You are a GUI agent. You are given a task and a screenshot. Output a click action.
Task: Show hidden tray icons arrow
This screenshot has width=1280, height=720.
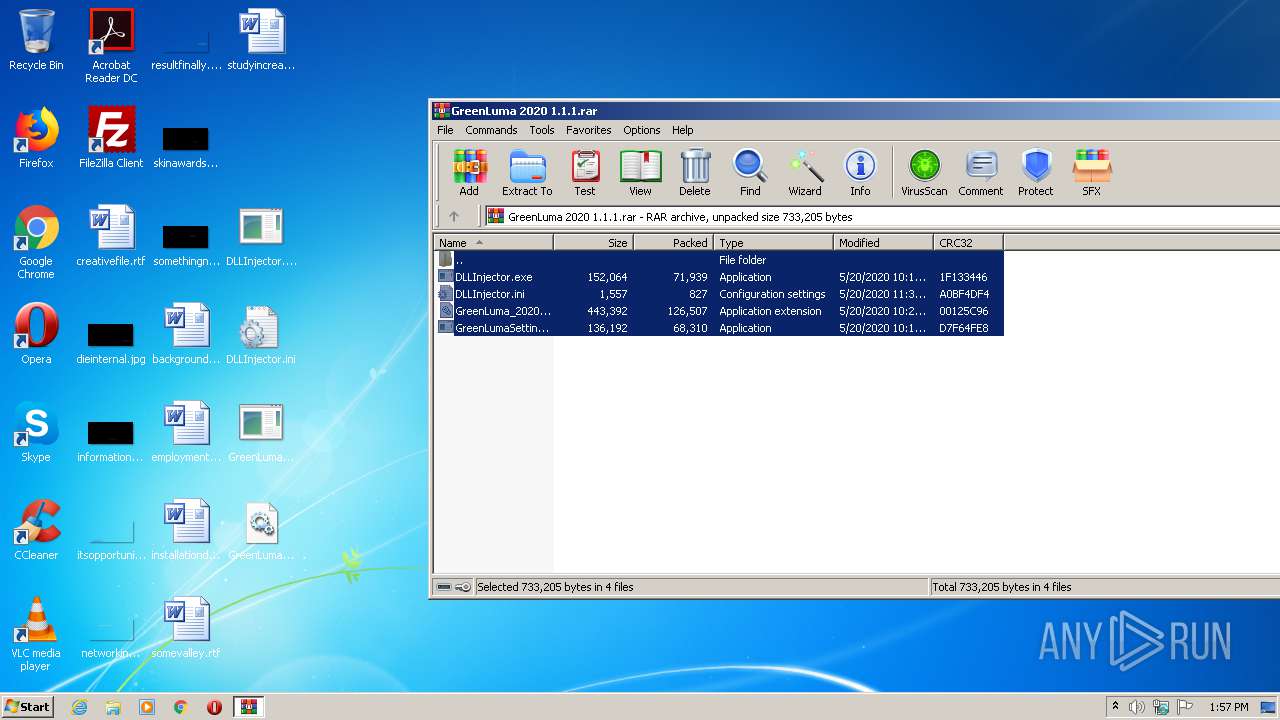click(x=1115, y=707)
